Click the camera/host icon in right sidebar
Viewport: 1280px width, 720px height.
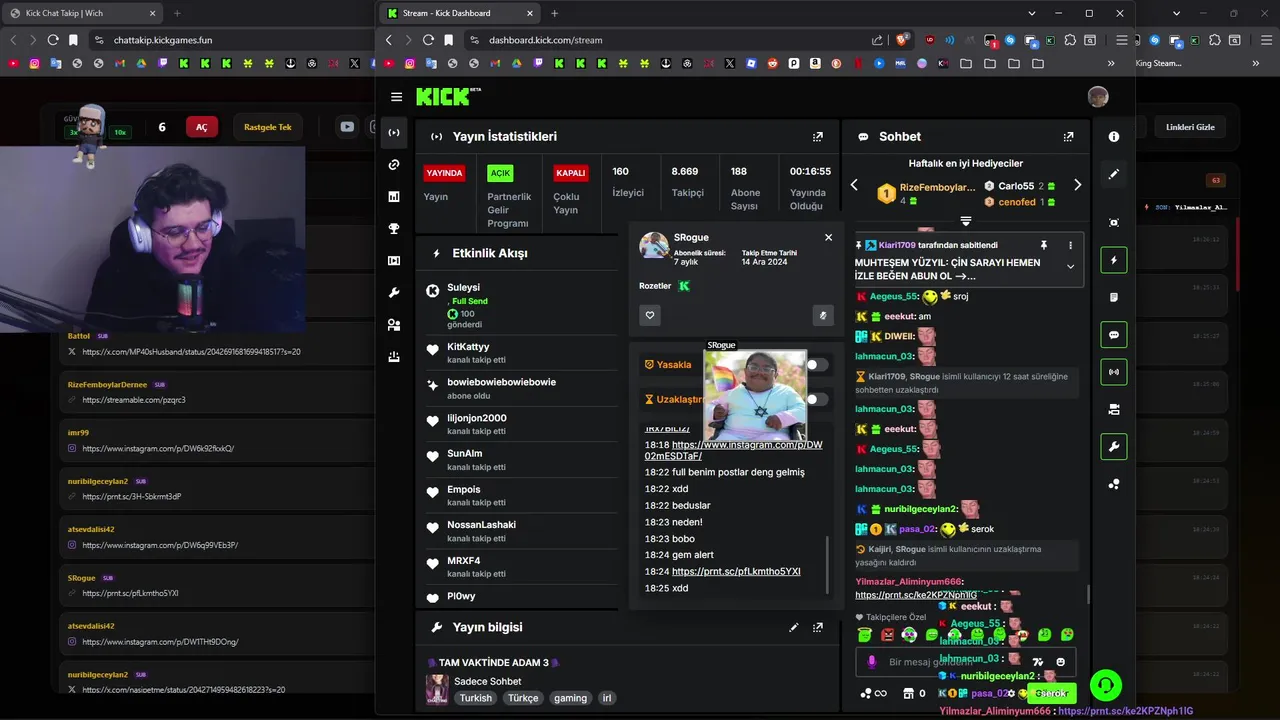[x=1114, y=409]
